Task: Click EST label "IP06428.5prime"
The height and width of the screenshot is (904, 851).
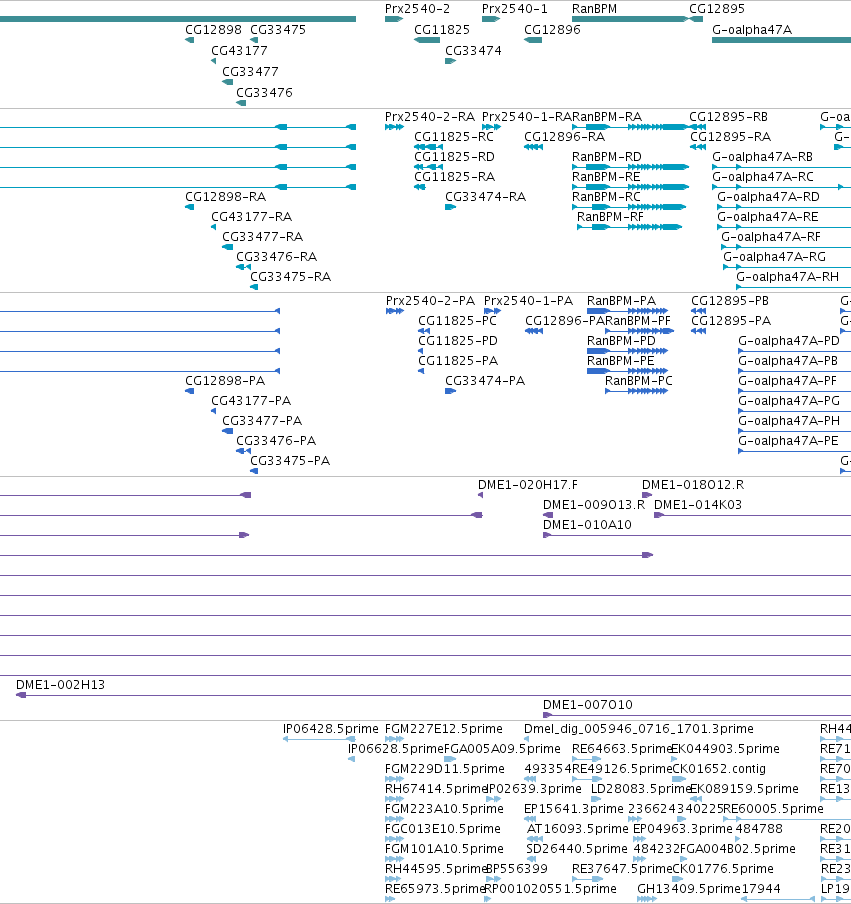Action: 330,729
